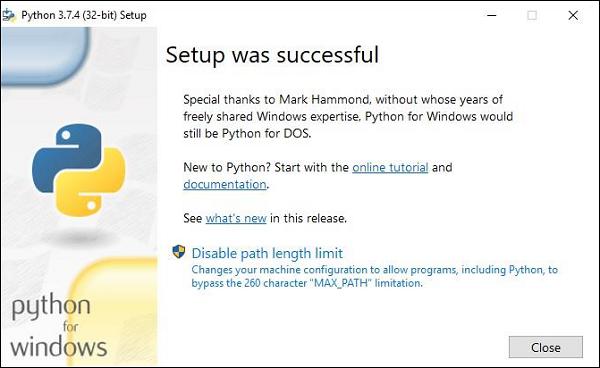Open the online tutorial link
Screen dimensions: 600x368
(x=390, y=167)
